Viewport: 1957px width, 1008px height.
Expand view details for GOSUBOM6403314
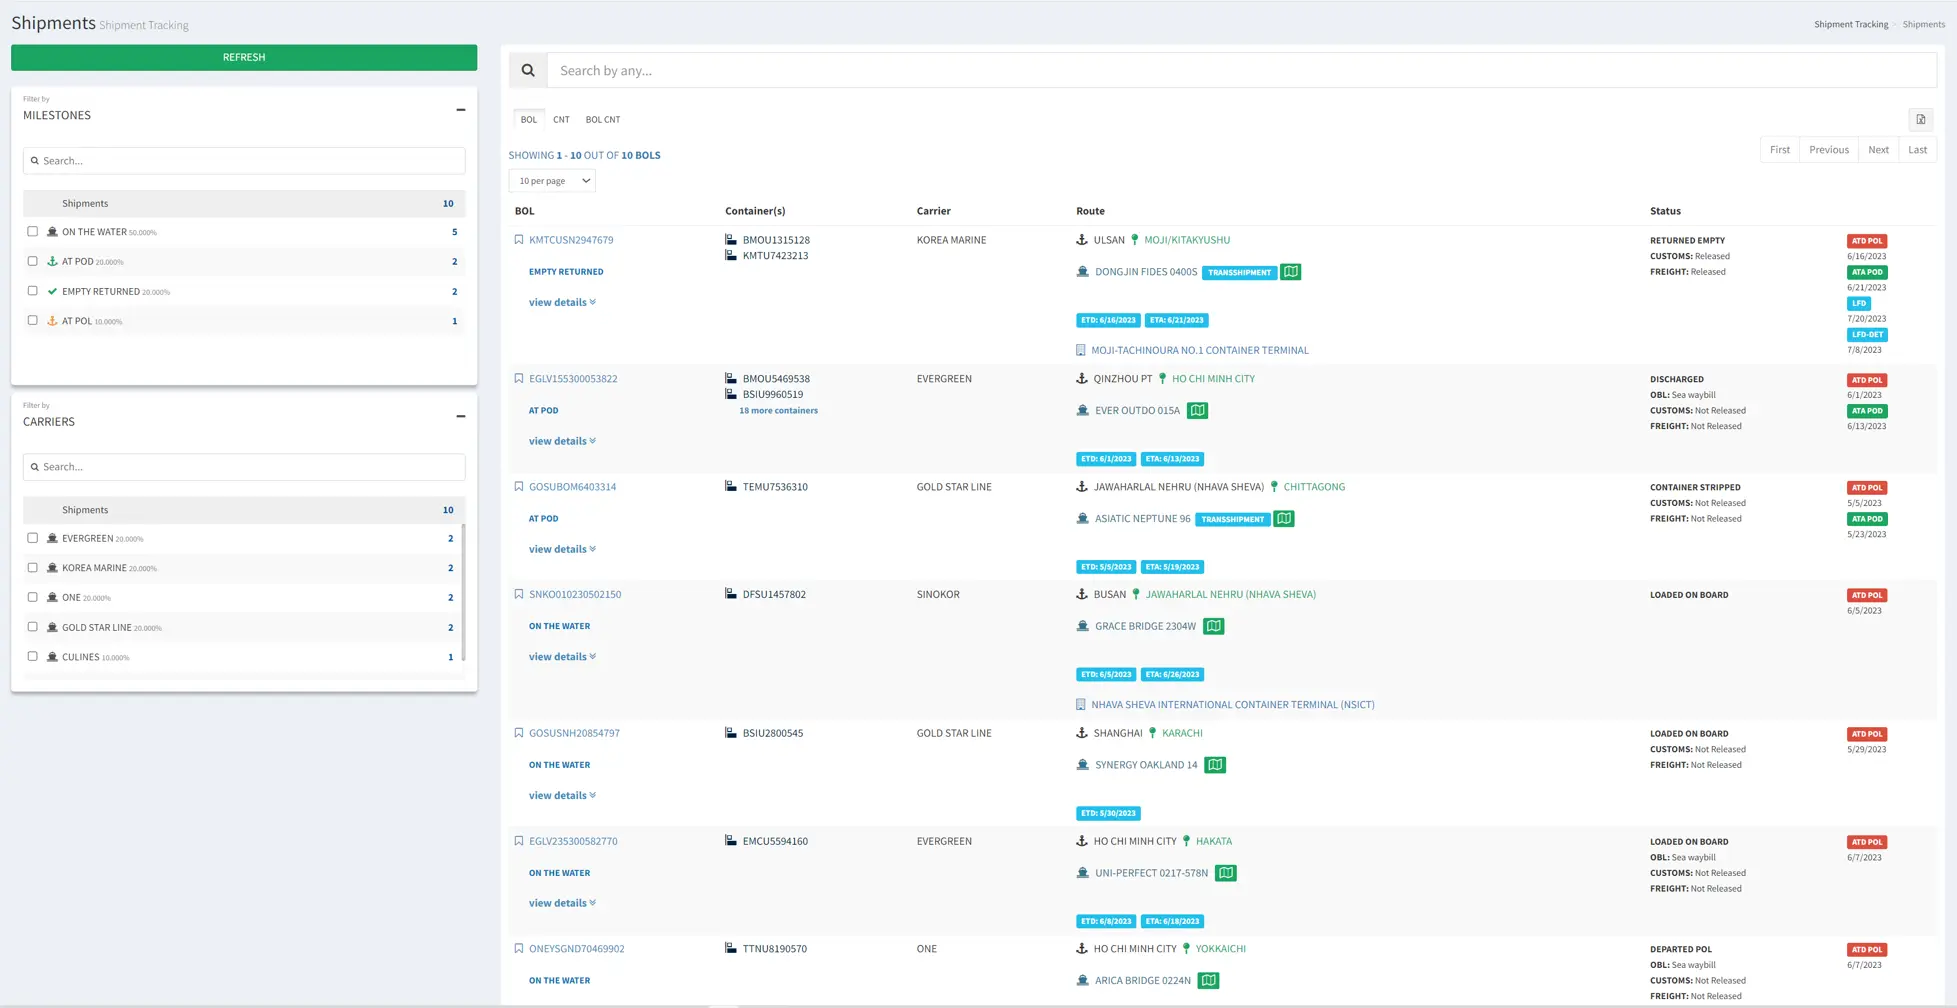(562, 549)
